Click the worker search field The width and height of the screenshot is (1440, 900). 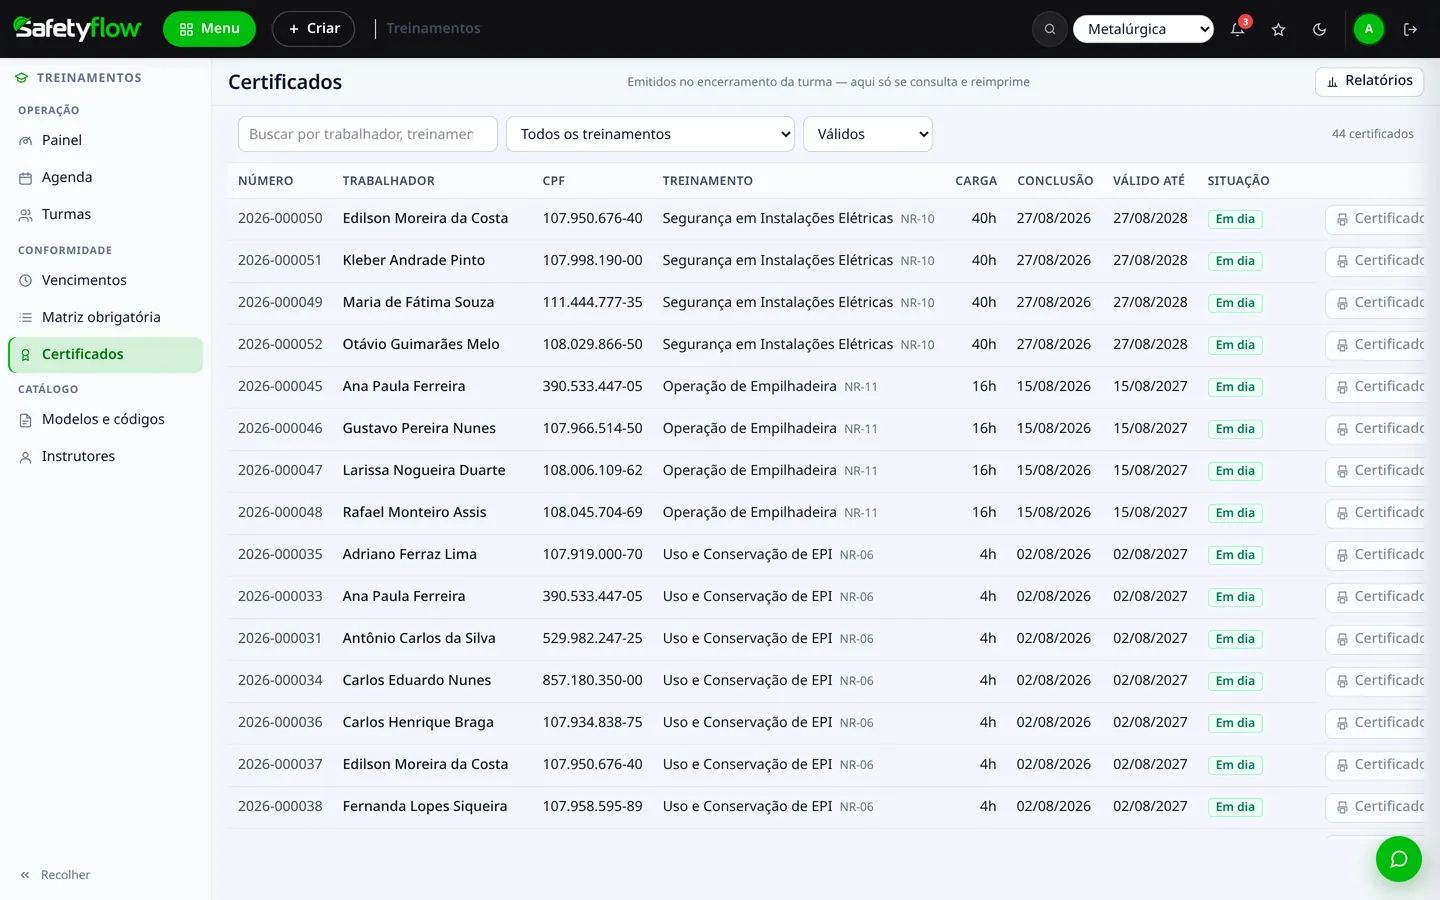coord(367,134)
